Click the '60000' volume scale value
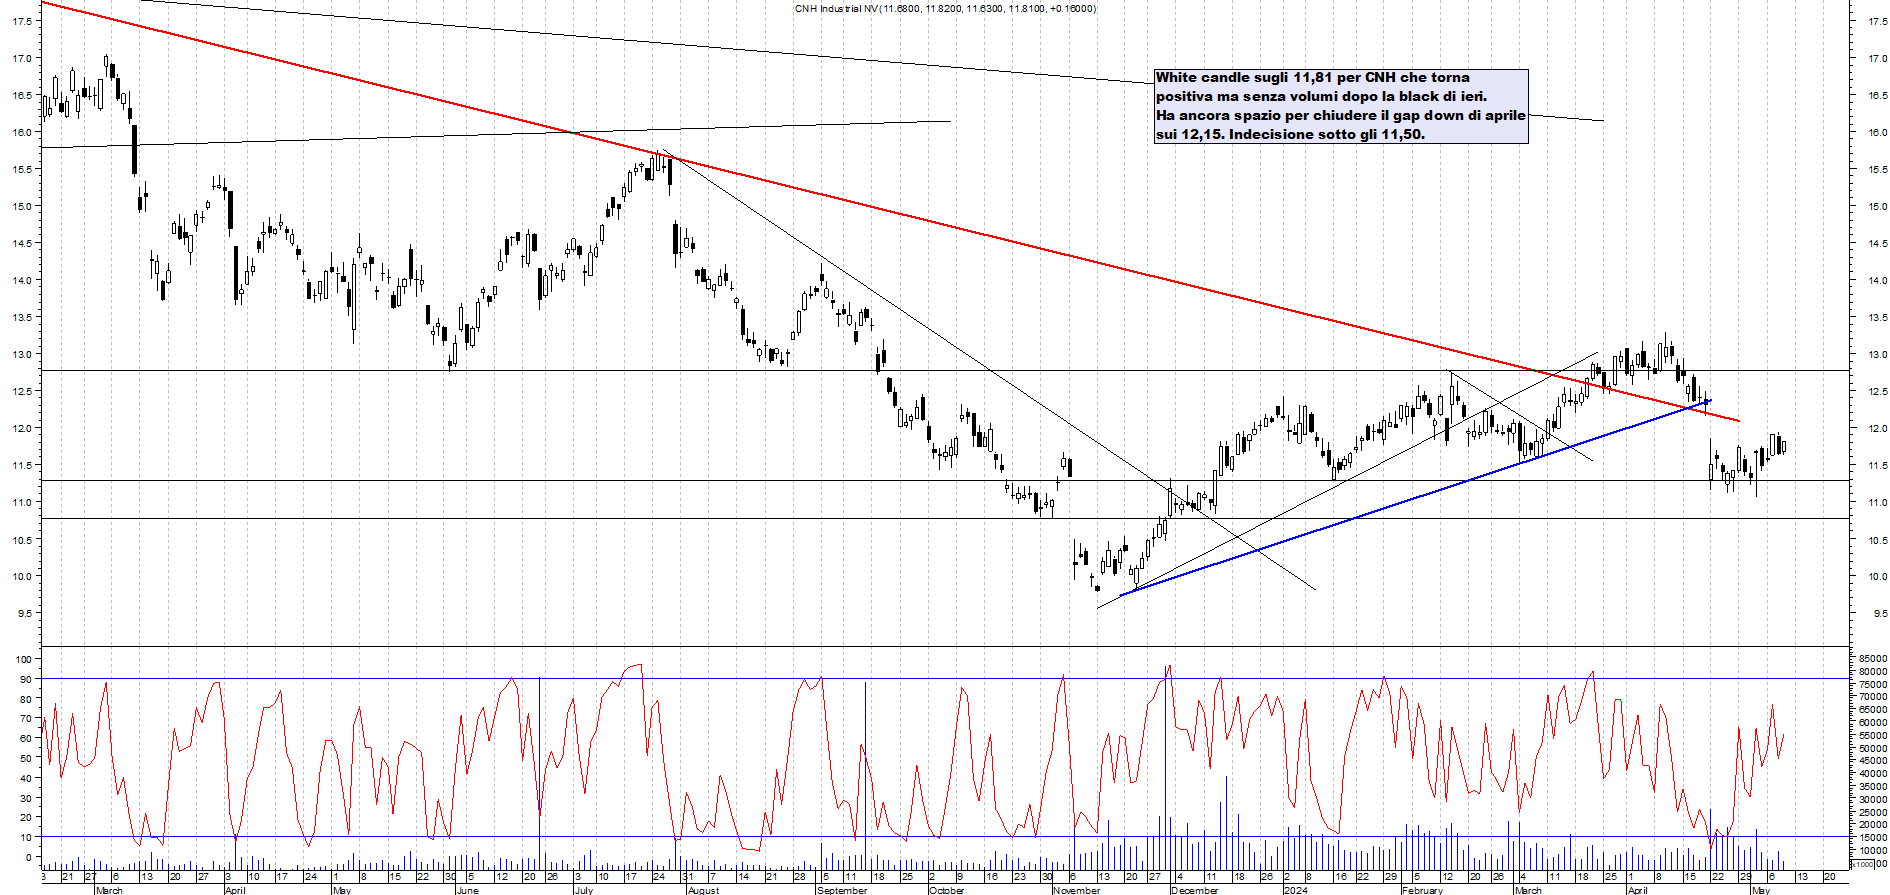This screenshot has width=1890, height=895. pyautogui.click(x=1873, y=723)
